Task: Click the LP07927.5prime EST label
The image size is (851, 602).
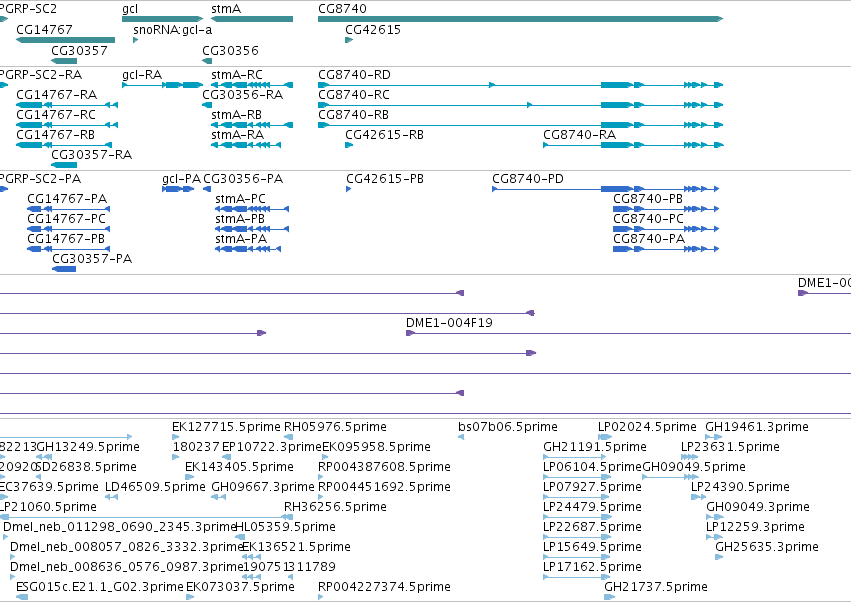Action: point(593,487)
